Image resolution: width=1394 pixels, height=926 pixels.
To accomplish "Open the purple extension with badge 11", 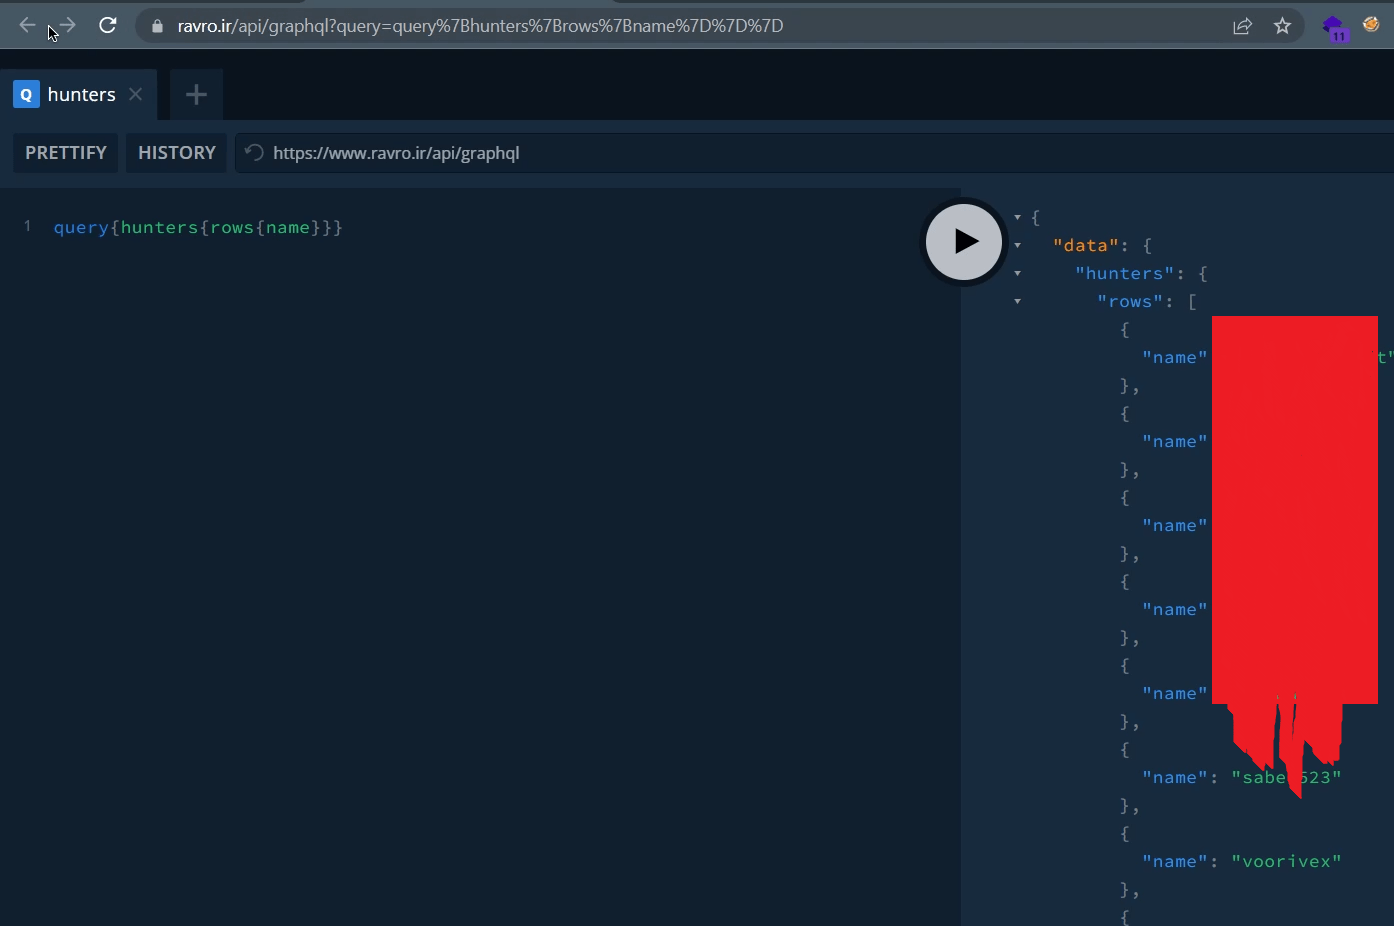I will coord(1334,27).
